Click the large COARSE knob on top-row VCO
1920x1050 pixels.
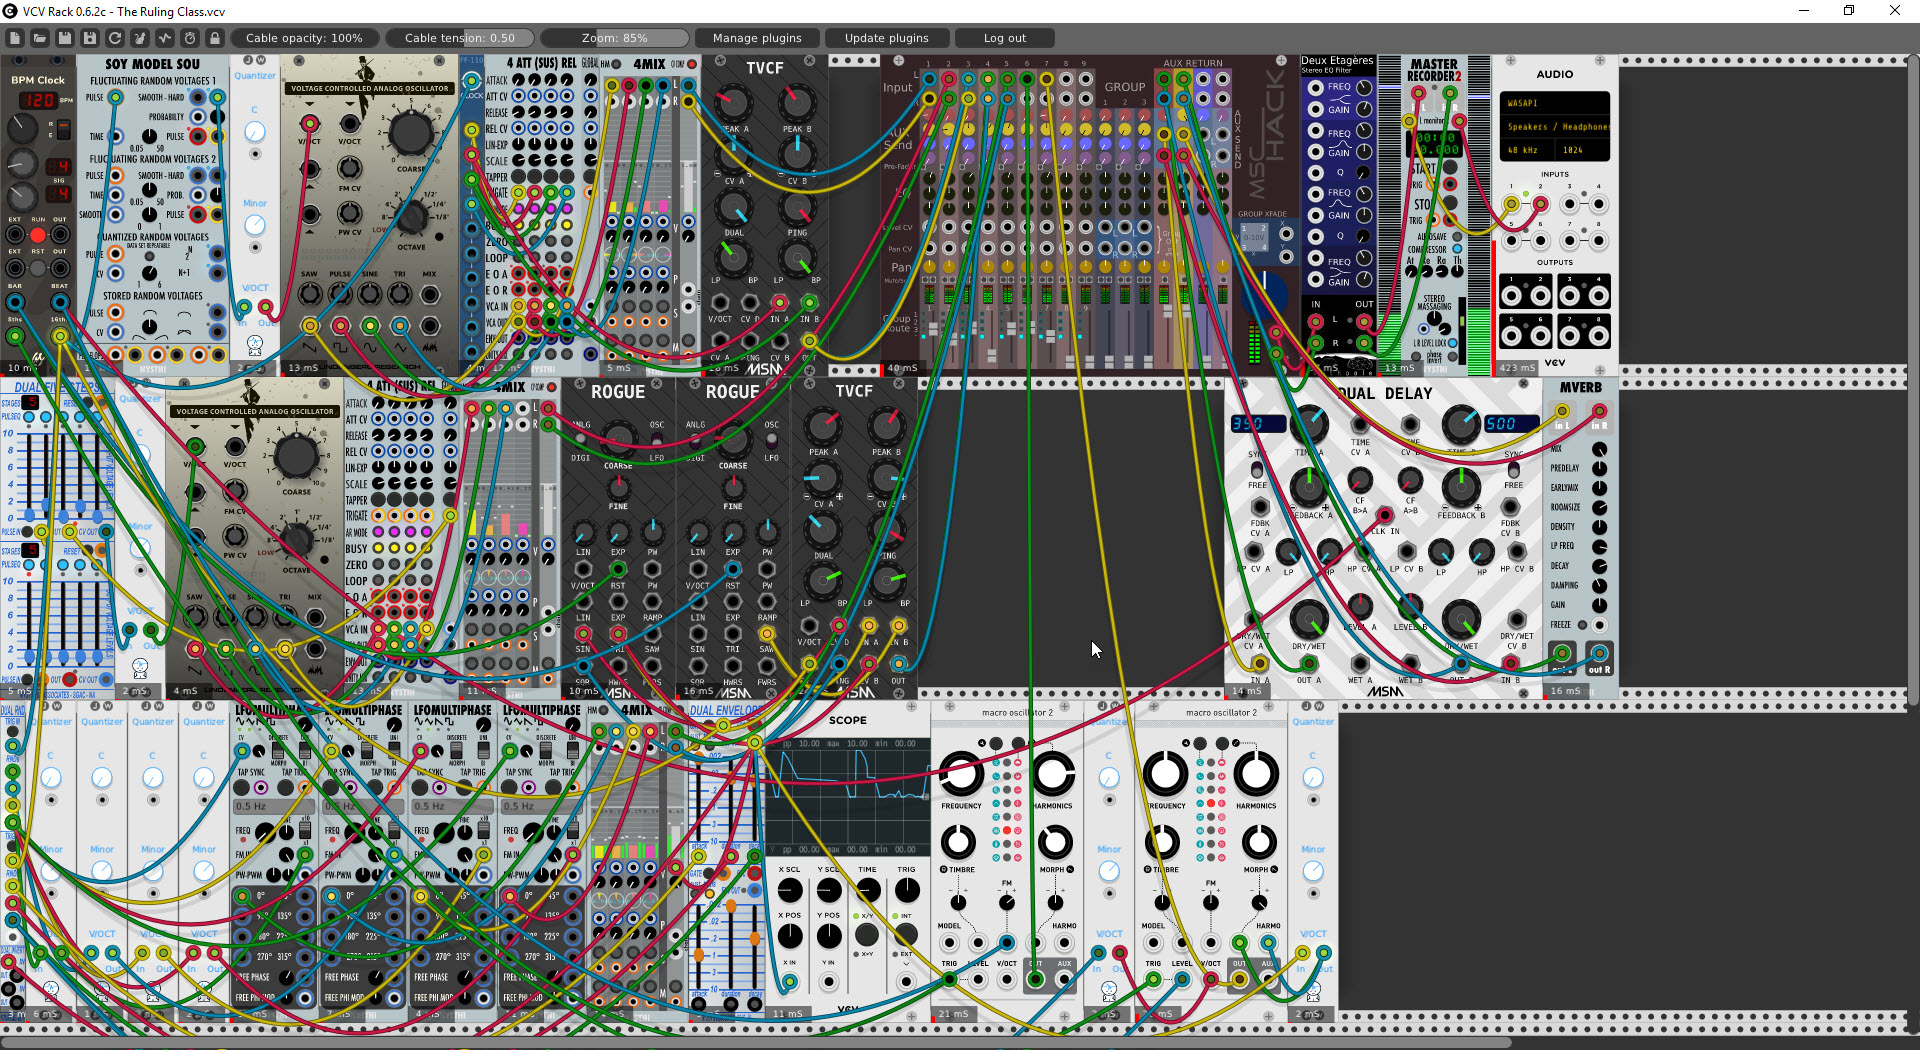point(410,132)
